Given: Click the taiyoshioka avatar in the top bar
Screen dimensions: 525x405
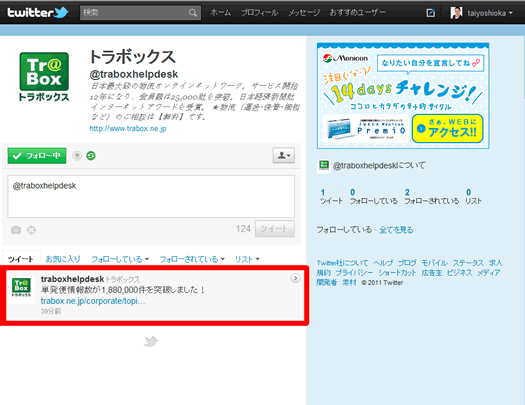Looking at the screenshot, I should [x=456, y=13].
